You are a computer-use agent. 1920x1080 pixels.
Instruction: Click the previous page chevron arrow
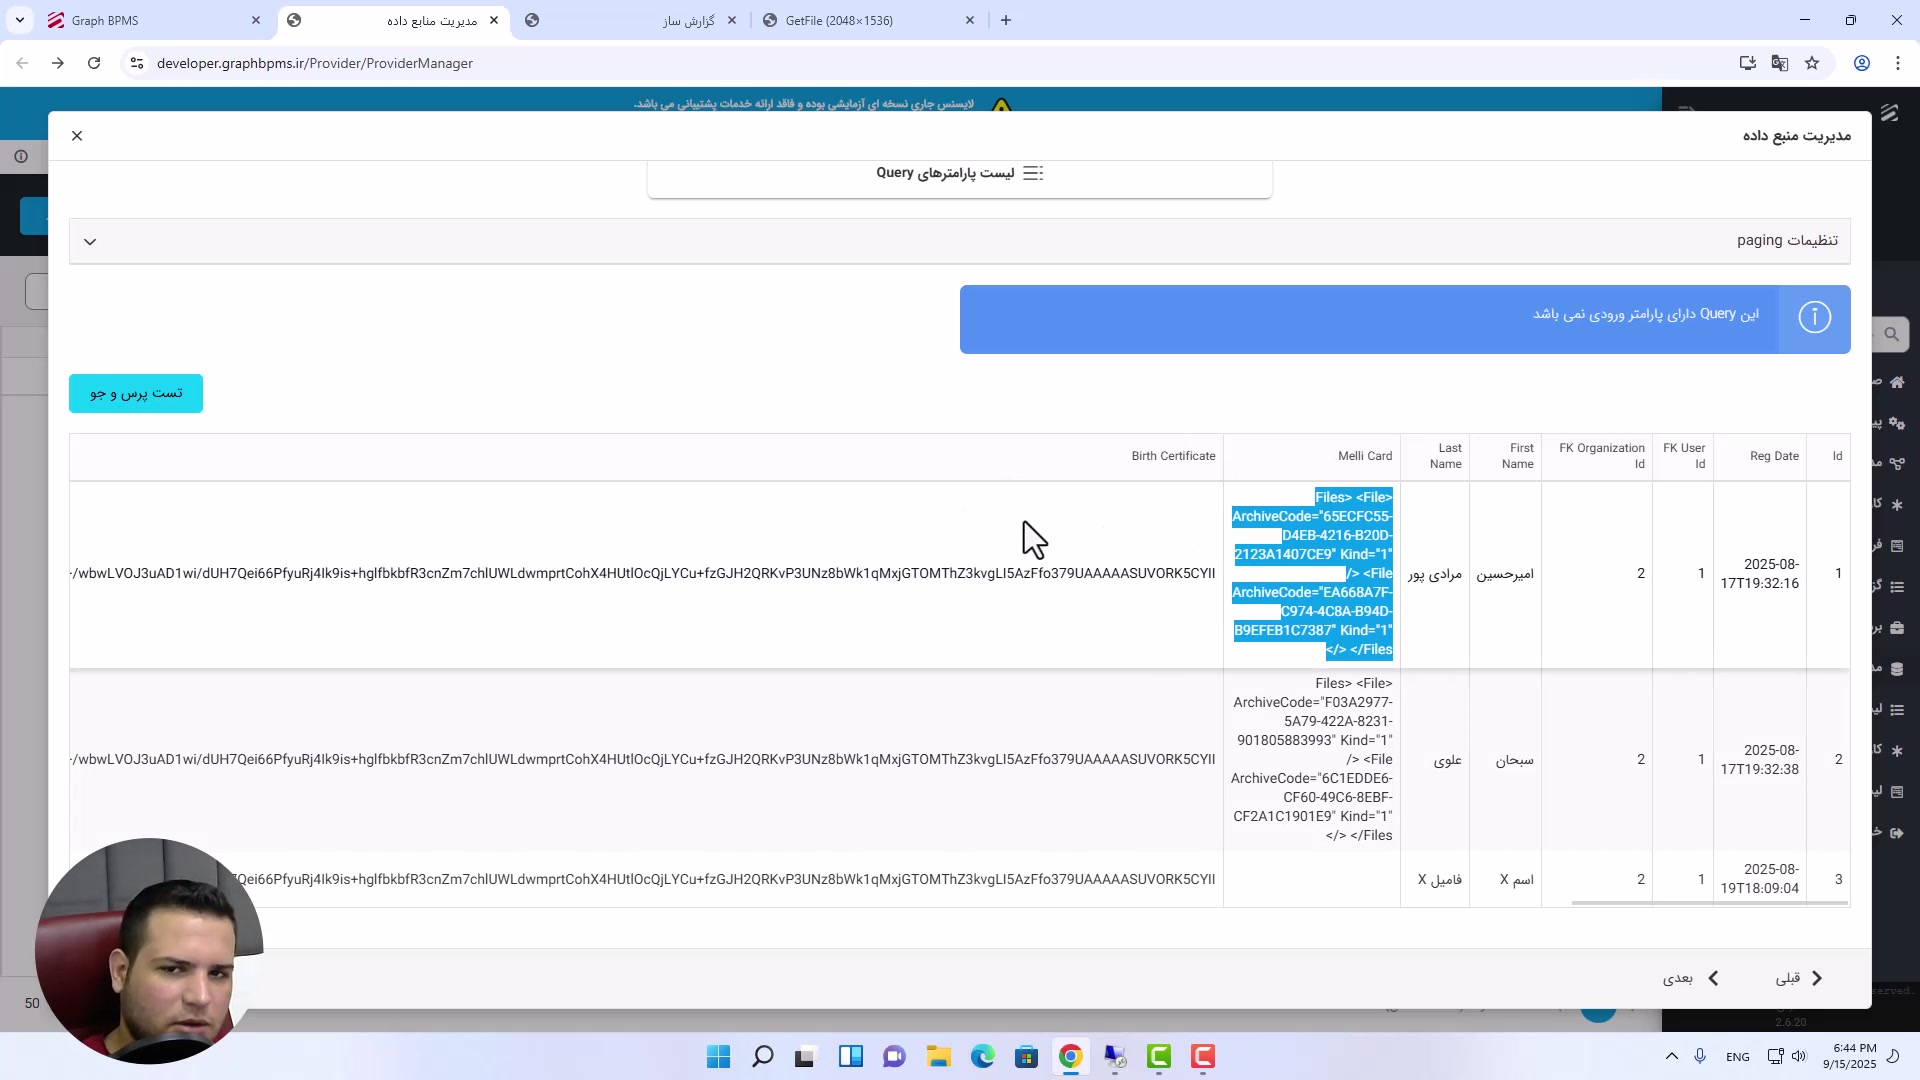1817,979
